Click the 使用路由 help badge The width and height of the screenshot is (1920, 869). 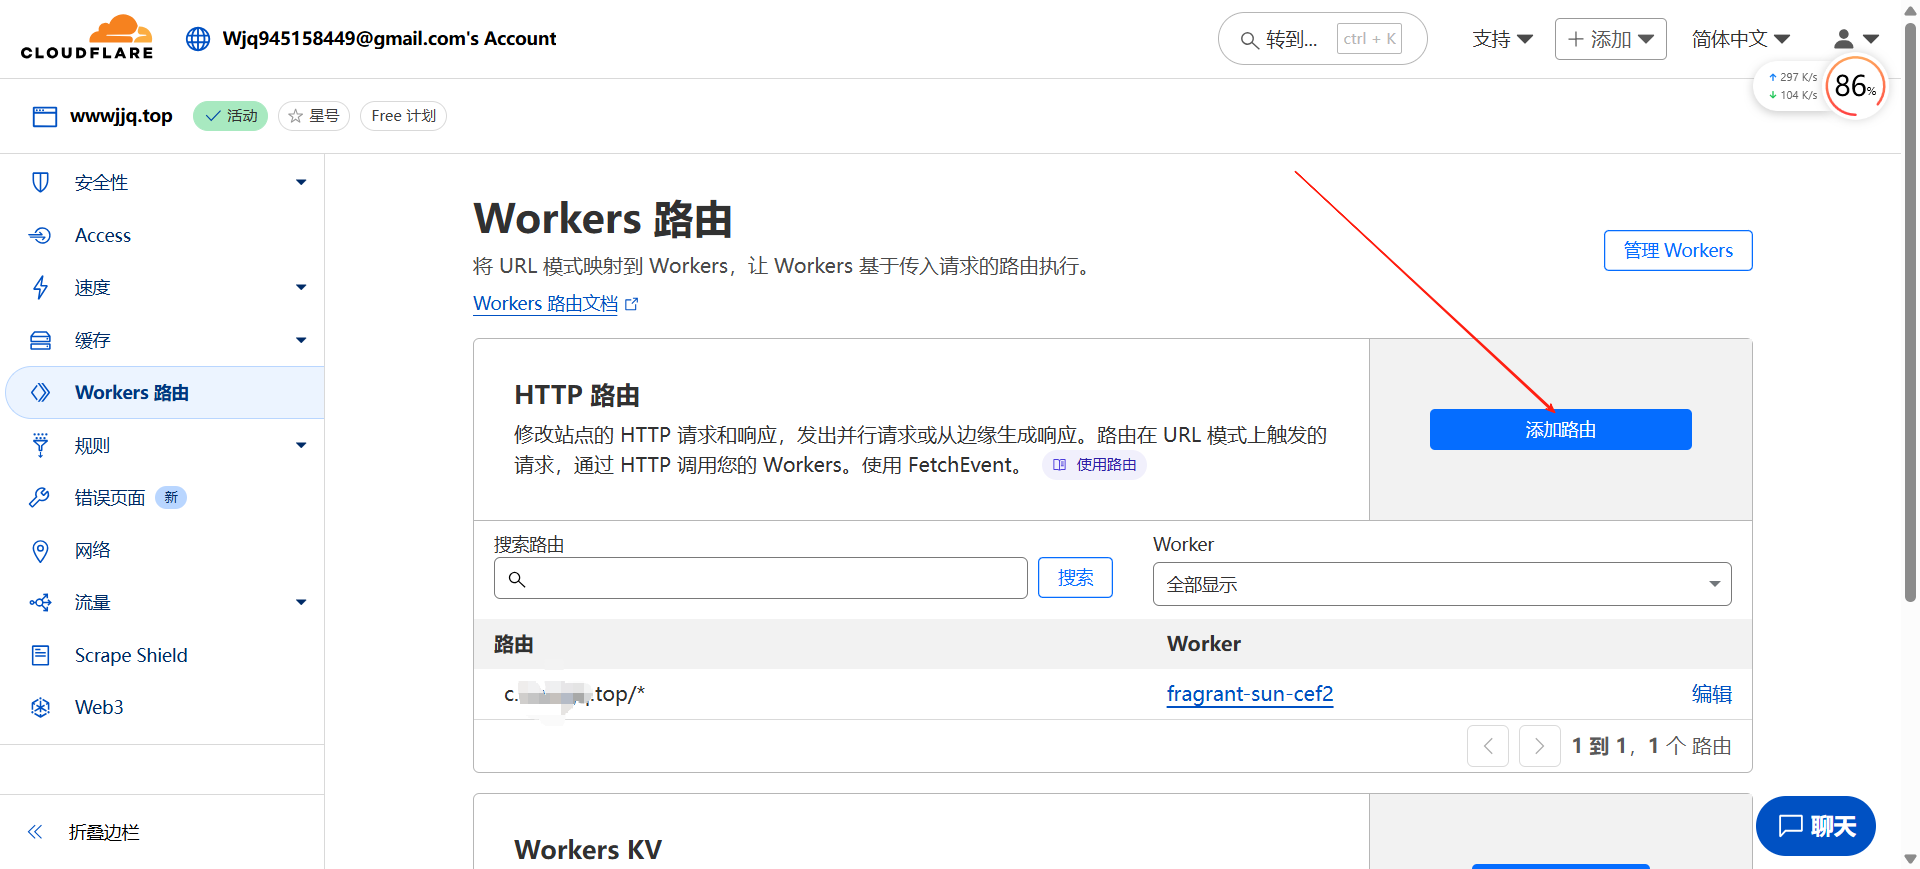pos(1094,465)
